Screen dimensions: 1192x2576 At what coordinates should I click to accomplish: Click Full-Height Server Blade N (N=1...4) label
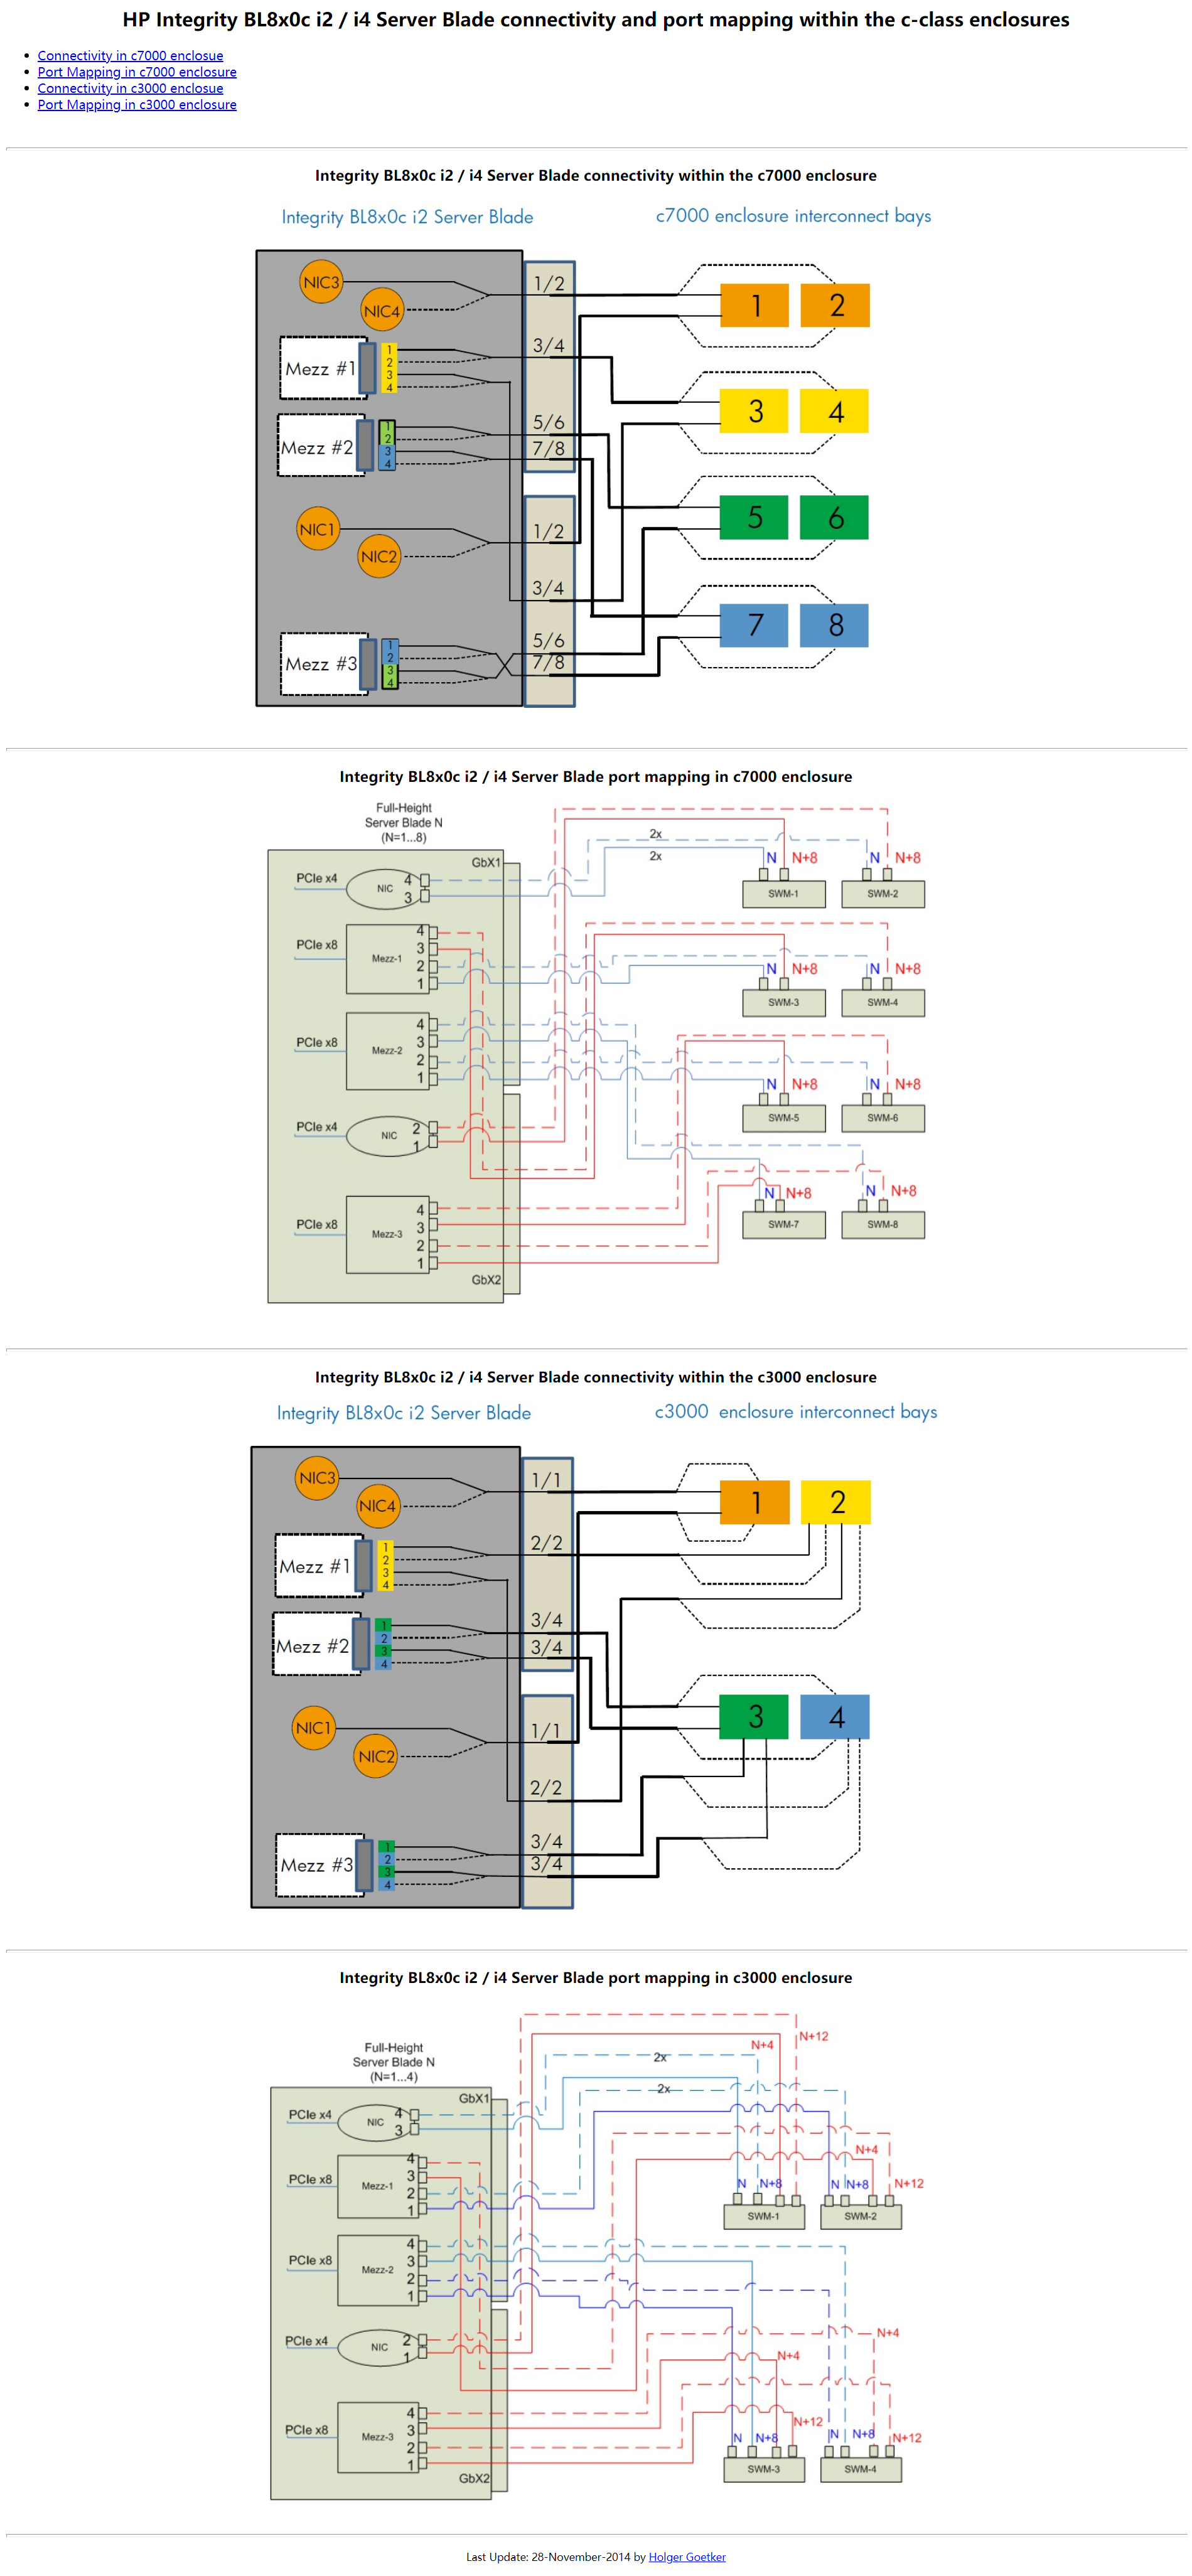coord(394,2062)
